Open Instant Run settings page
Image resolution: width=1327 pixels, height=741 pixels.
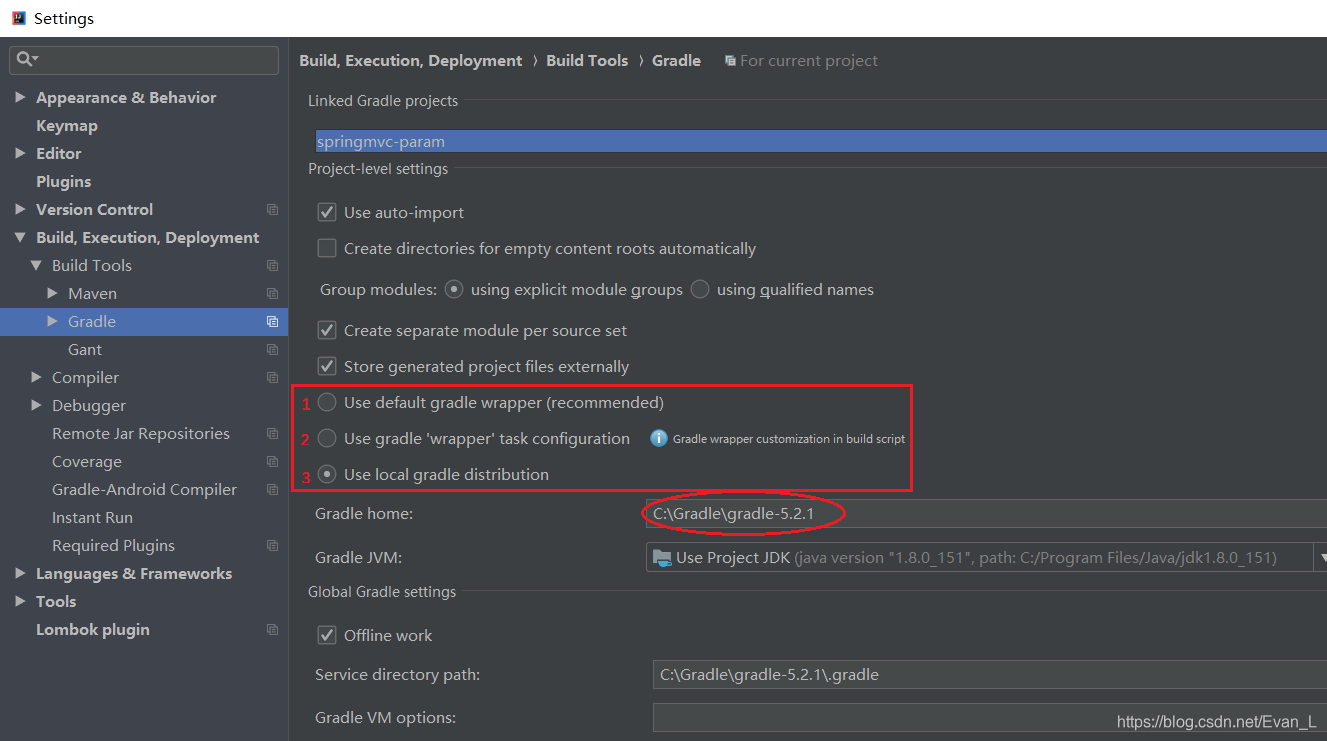click(92, 517)
